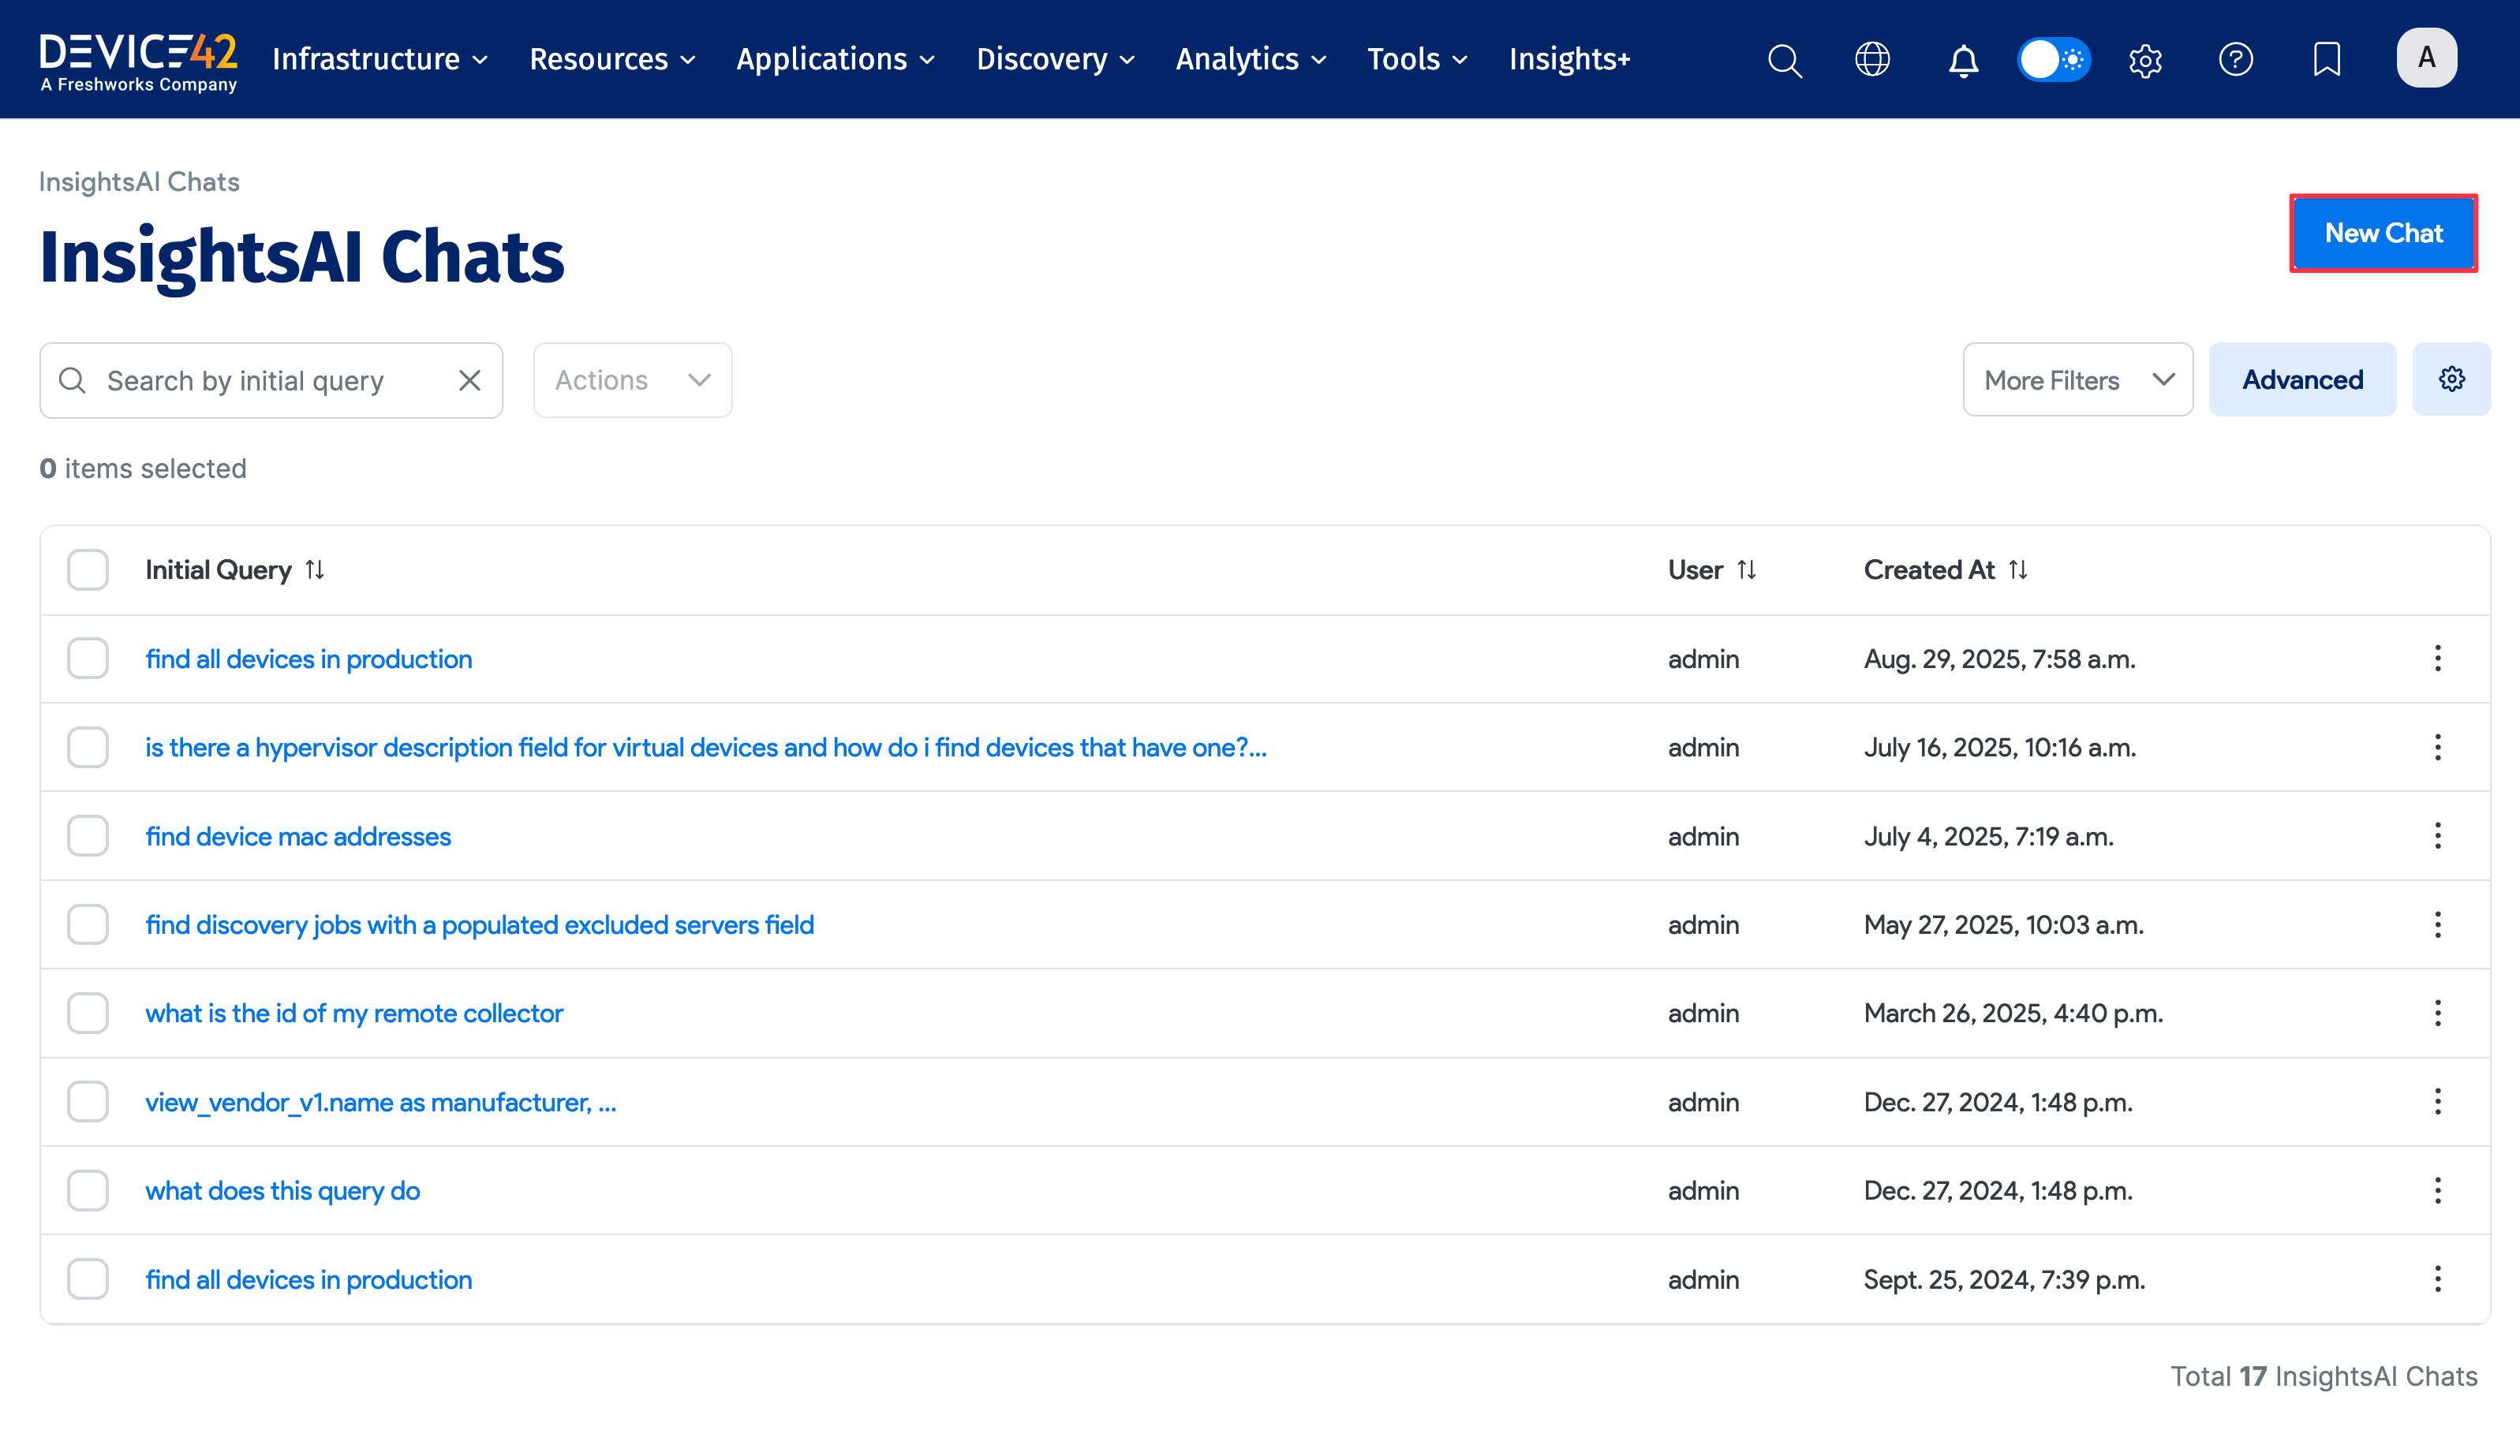Sort the table by Created At
The width and height of the screenshot is (2520, 1456).
point(2019,569)
